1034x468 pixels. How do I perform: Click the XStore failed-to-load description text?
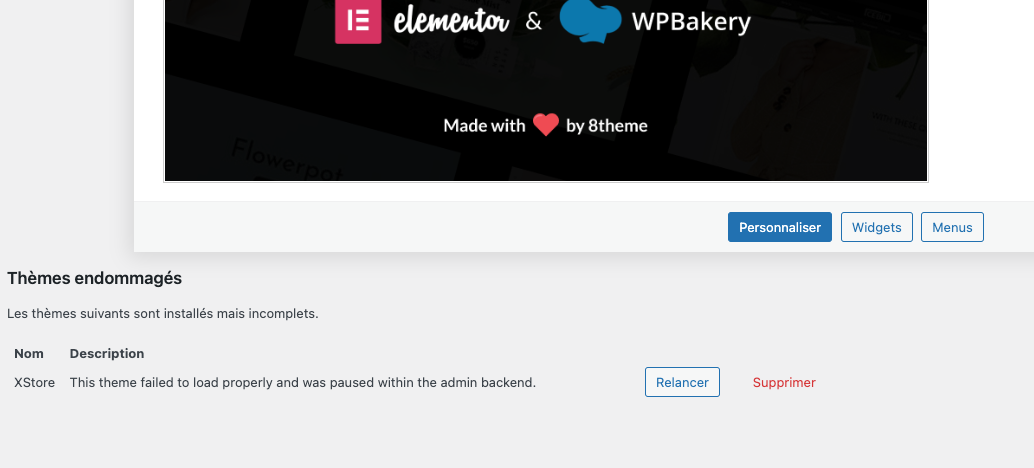click(302, 382)
